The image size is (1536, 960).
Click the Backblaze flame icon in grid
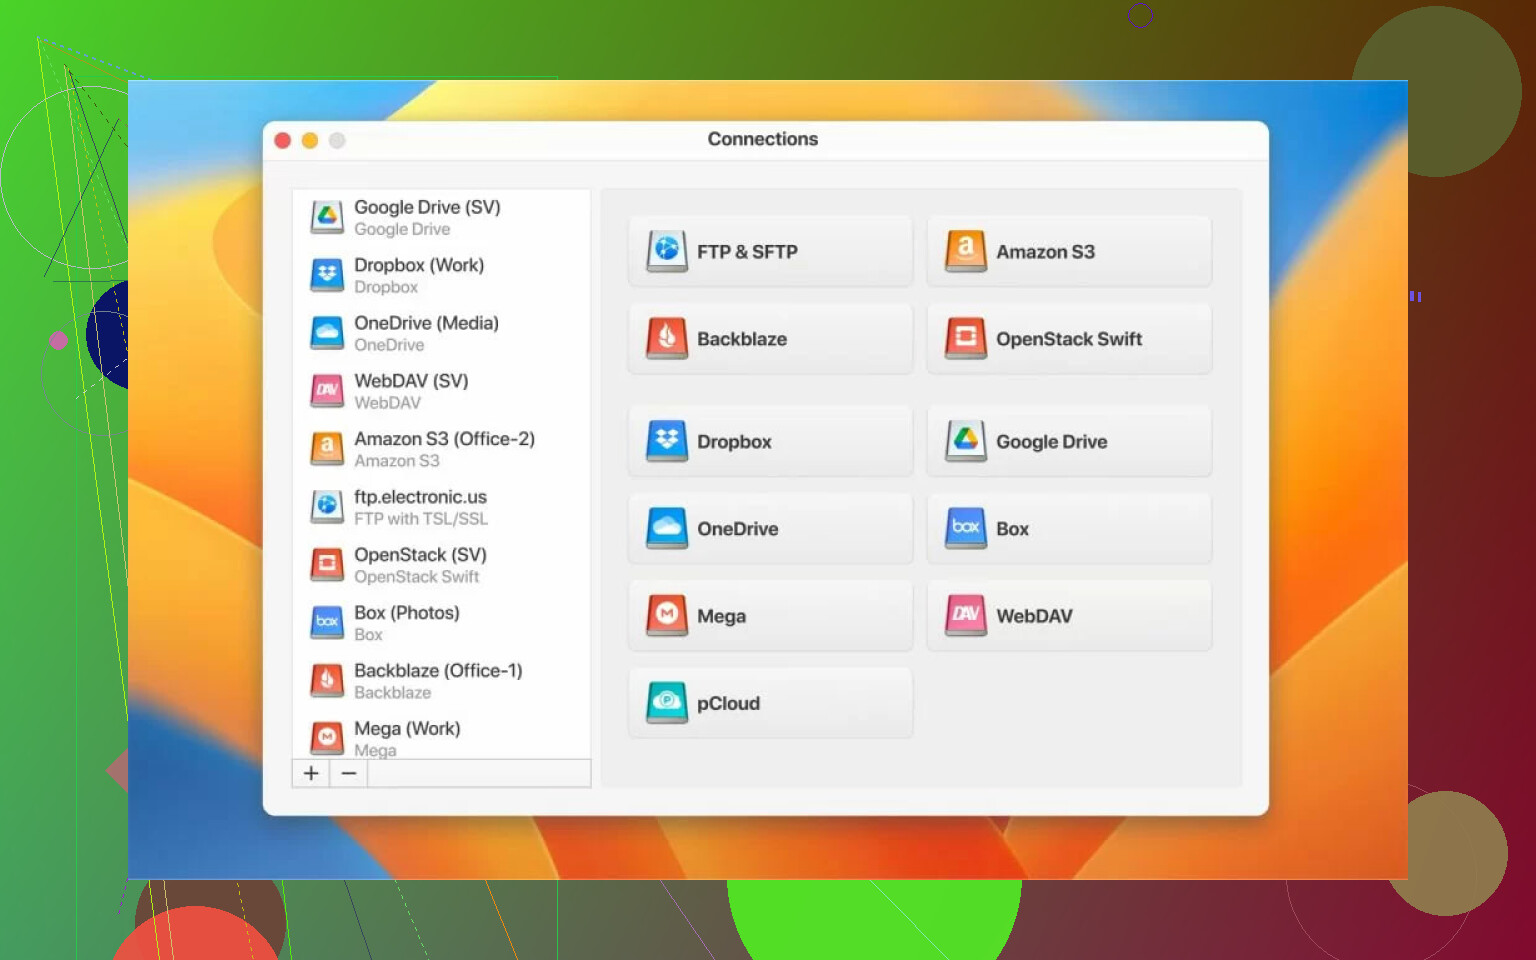667,338
